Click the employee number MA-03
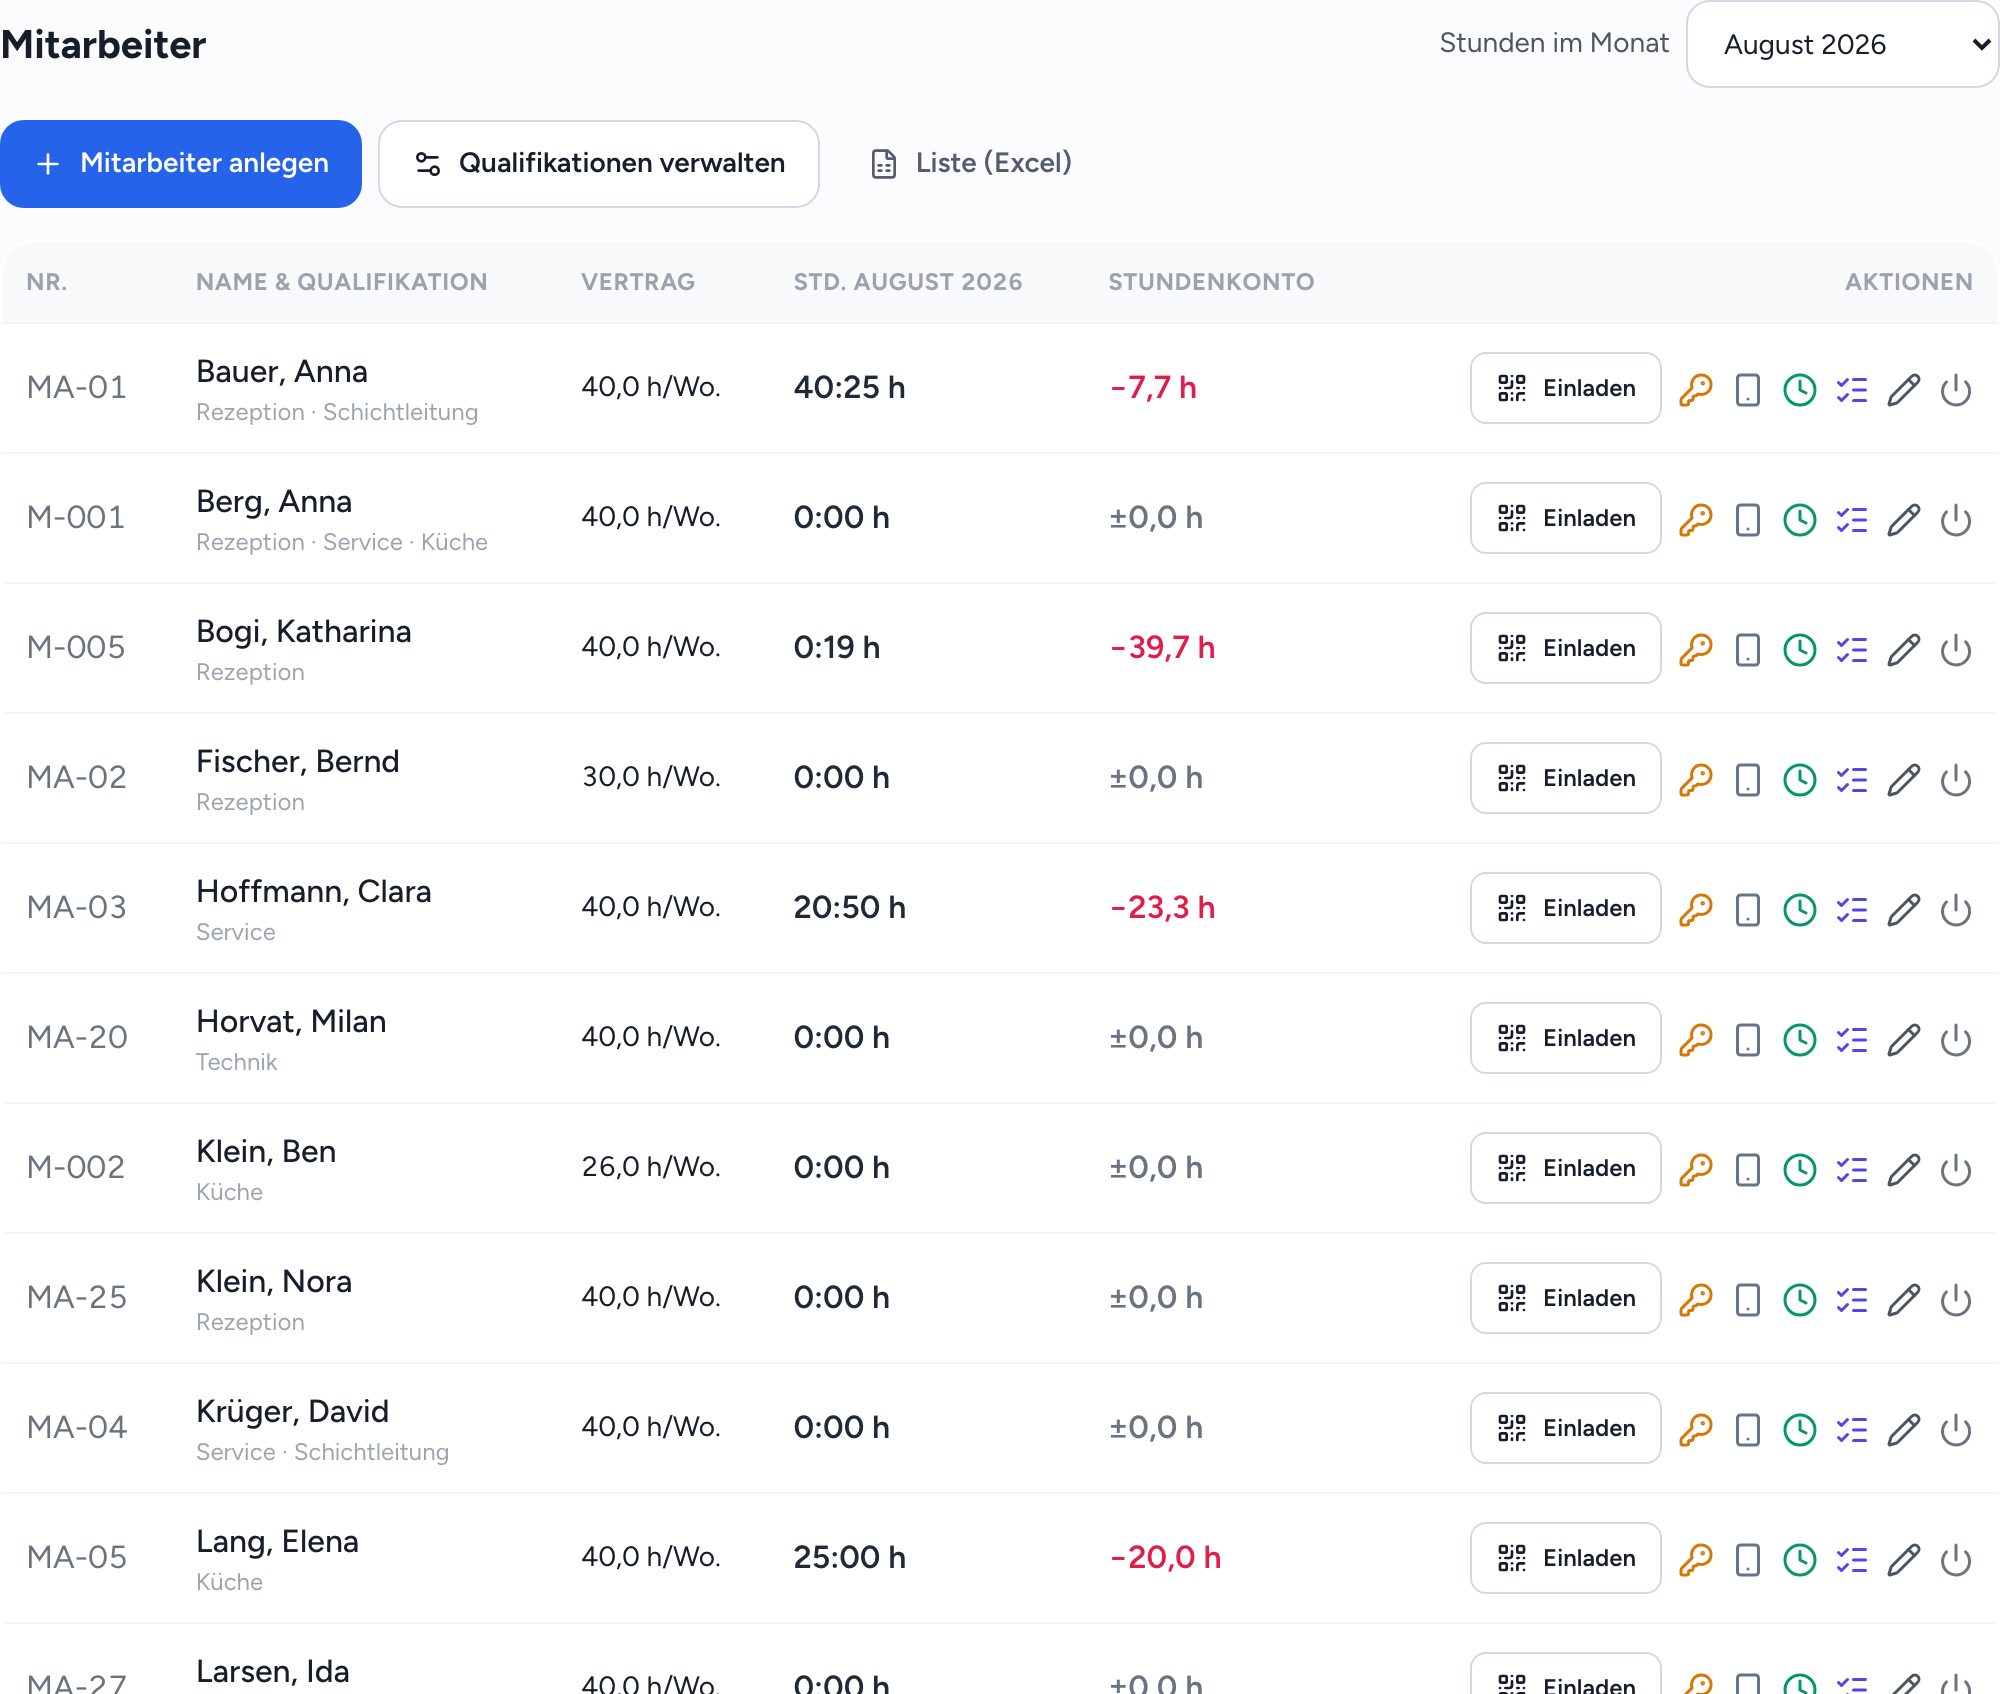2000x1694 pixels. coord(77,908)
